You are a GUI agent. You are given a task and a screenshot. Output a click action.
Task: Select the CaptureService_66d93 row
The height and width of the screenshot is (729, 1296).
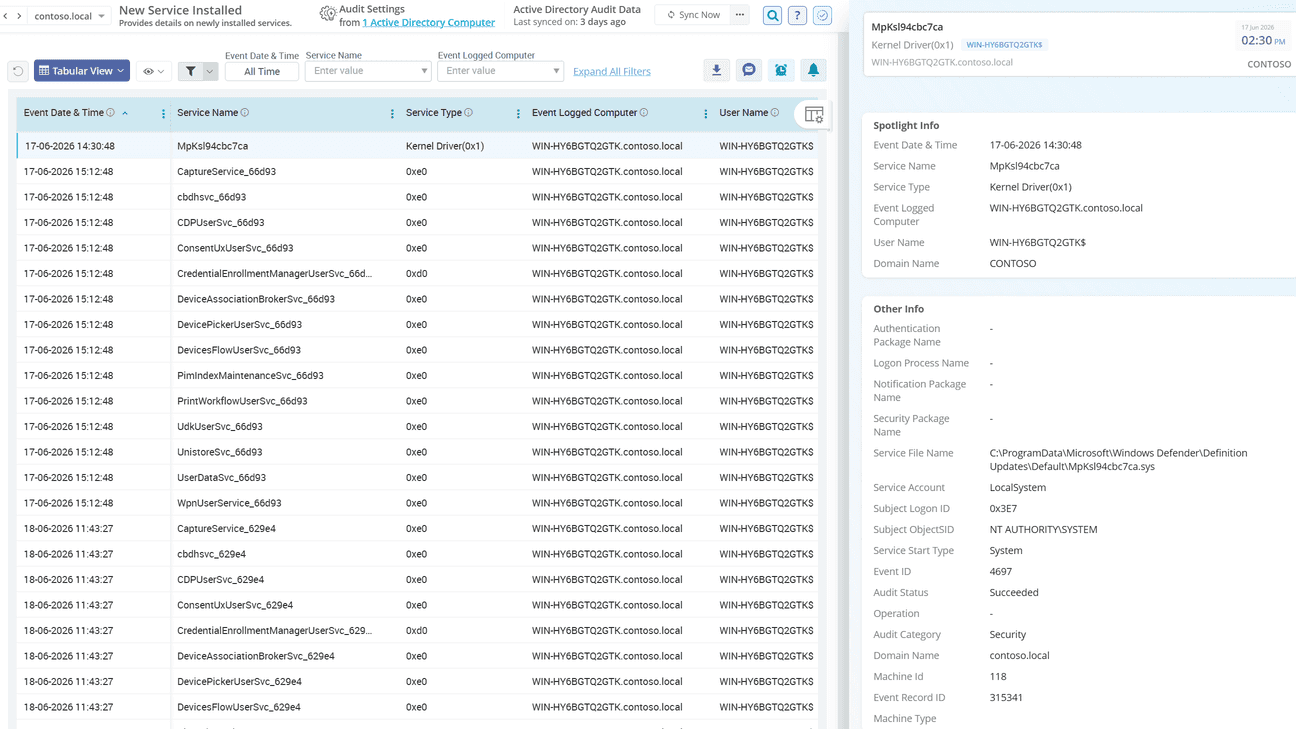tap(417, 172)
